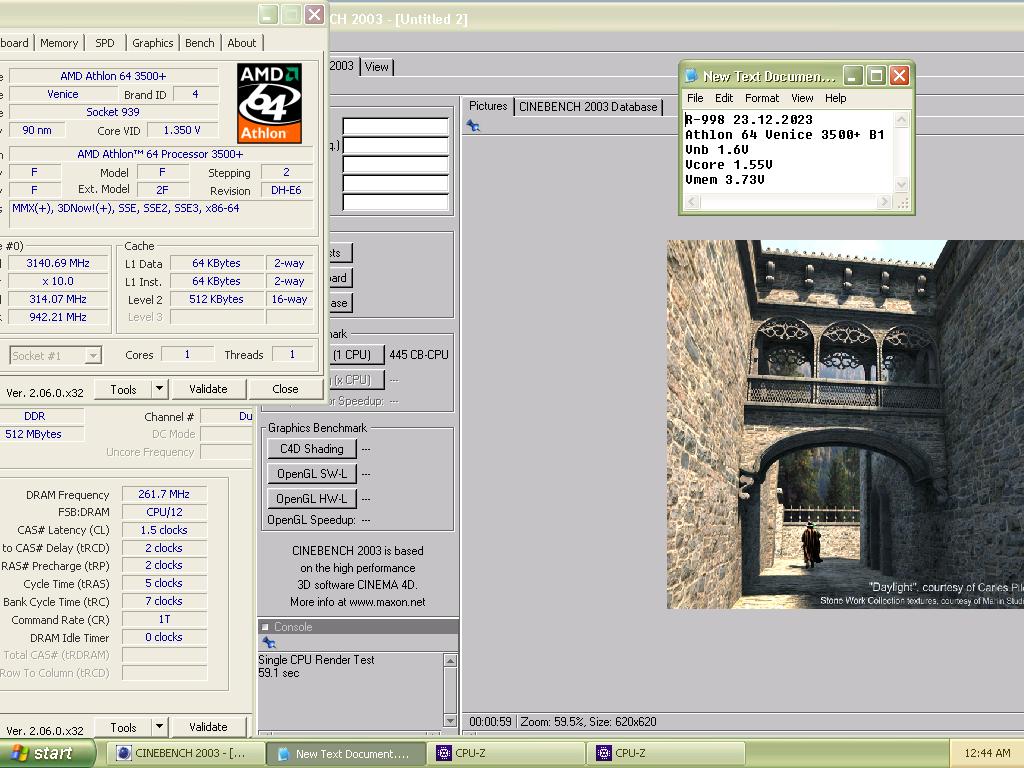Click the CAS# Latency value 1.5 clocks

pos(164,530)
